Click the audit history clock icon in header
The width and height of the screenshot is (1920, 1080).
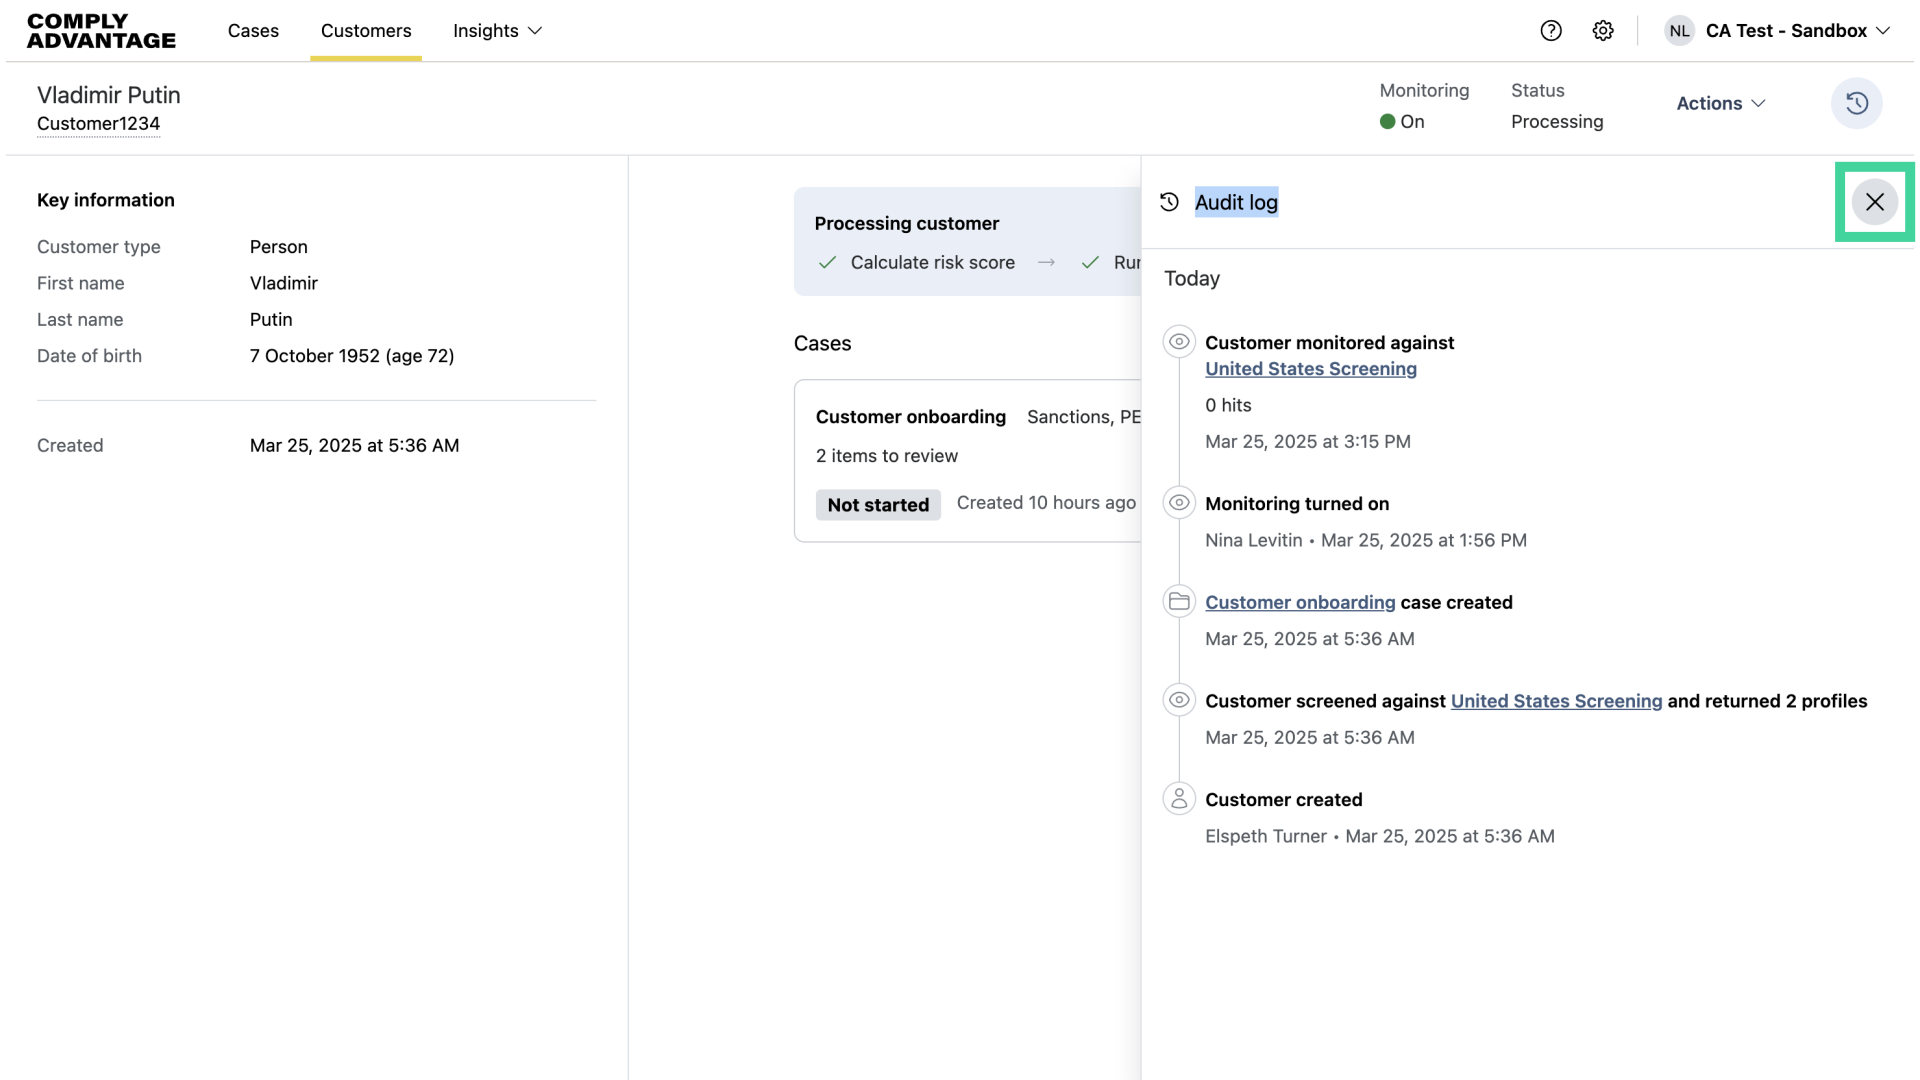(1856, 103)
